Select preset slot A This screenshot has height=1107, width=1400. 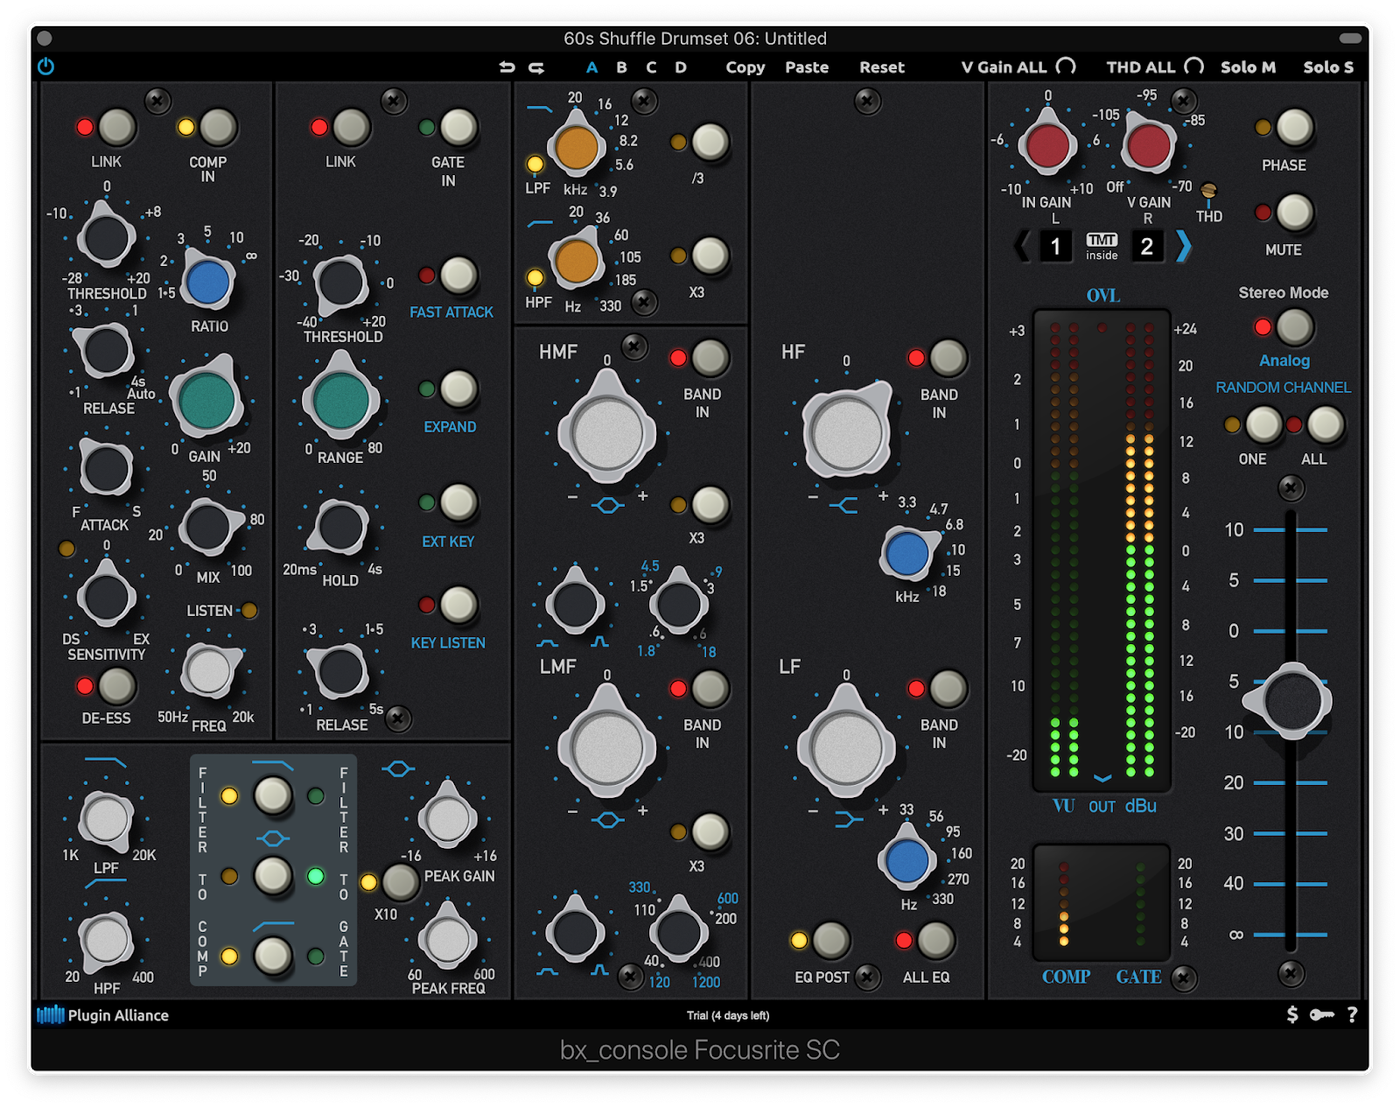click(x=592, y=67)
